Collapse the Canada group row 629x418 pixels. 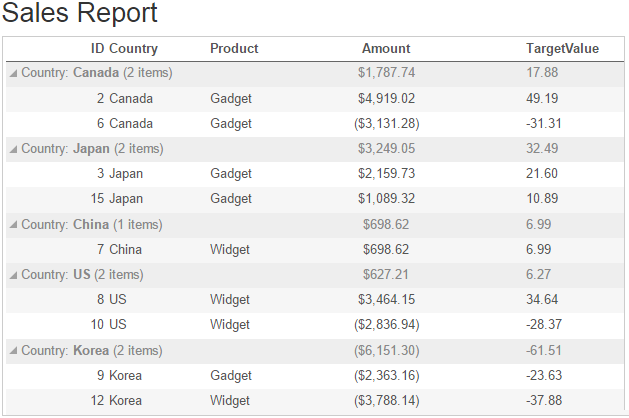tap(13, 73)
